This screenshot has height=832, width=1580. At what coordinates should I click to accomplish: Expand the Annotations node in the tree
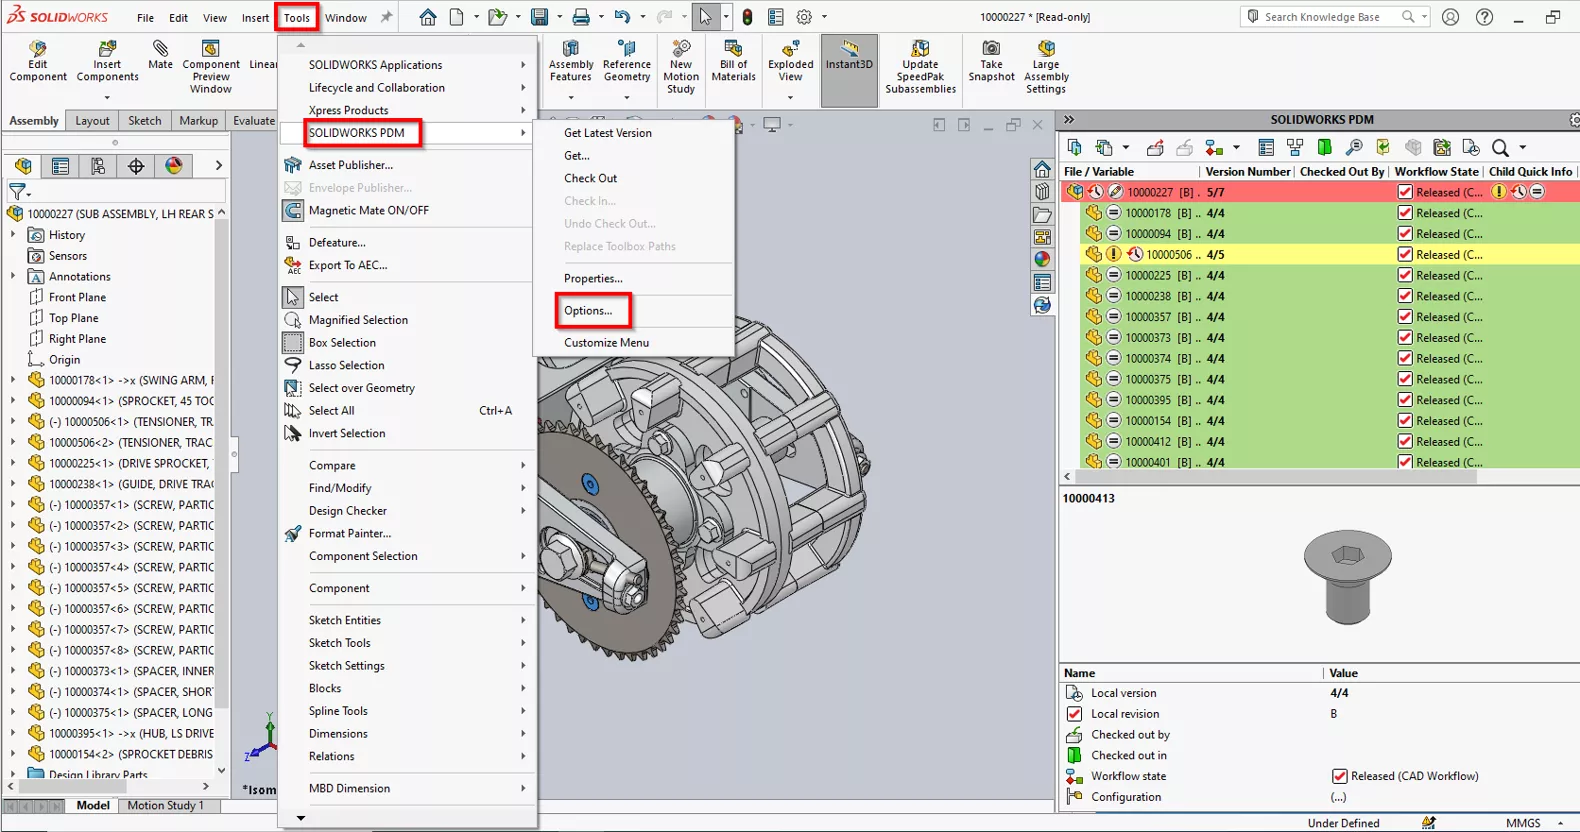click(13, 276)
